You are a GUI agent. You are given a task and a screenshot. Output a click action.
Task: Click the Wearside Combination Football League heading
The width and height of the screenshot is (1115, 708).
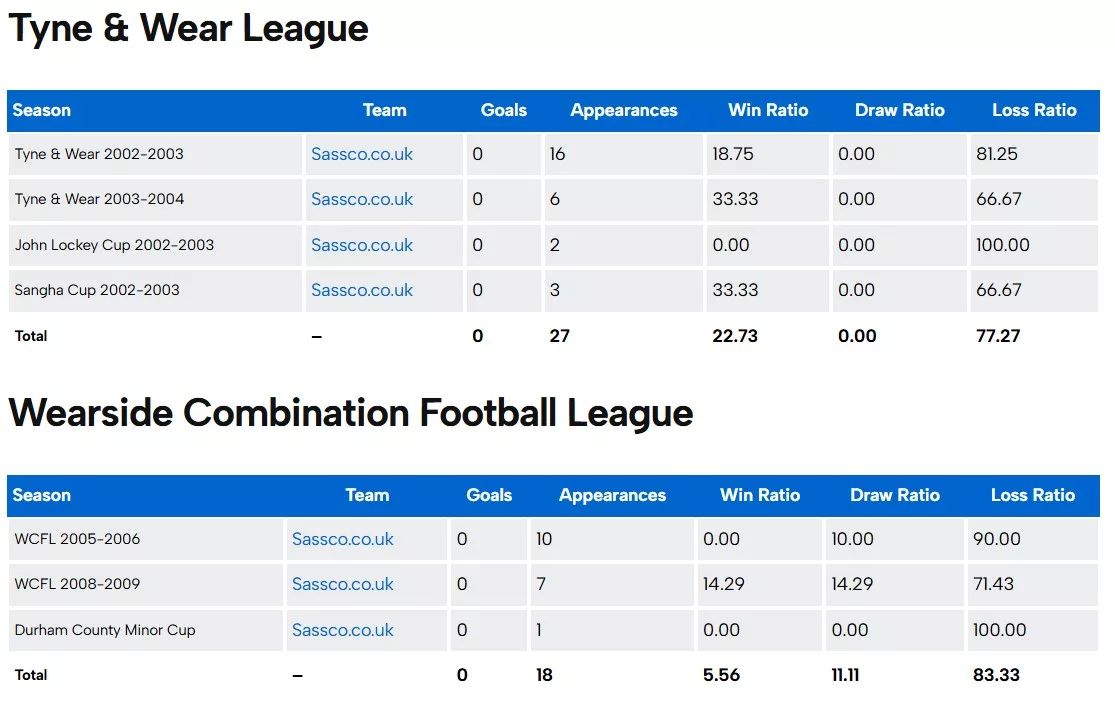point(351,413)
